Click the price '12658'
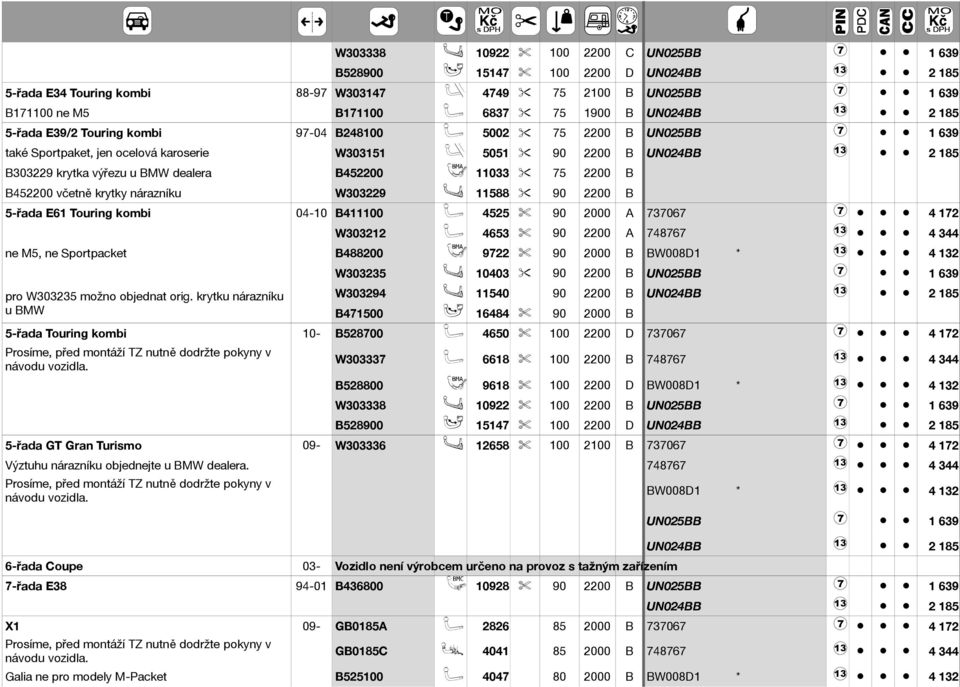960x687 pixels. point(492,446)
